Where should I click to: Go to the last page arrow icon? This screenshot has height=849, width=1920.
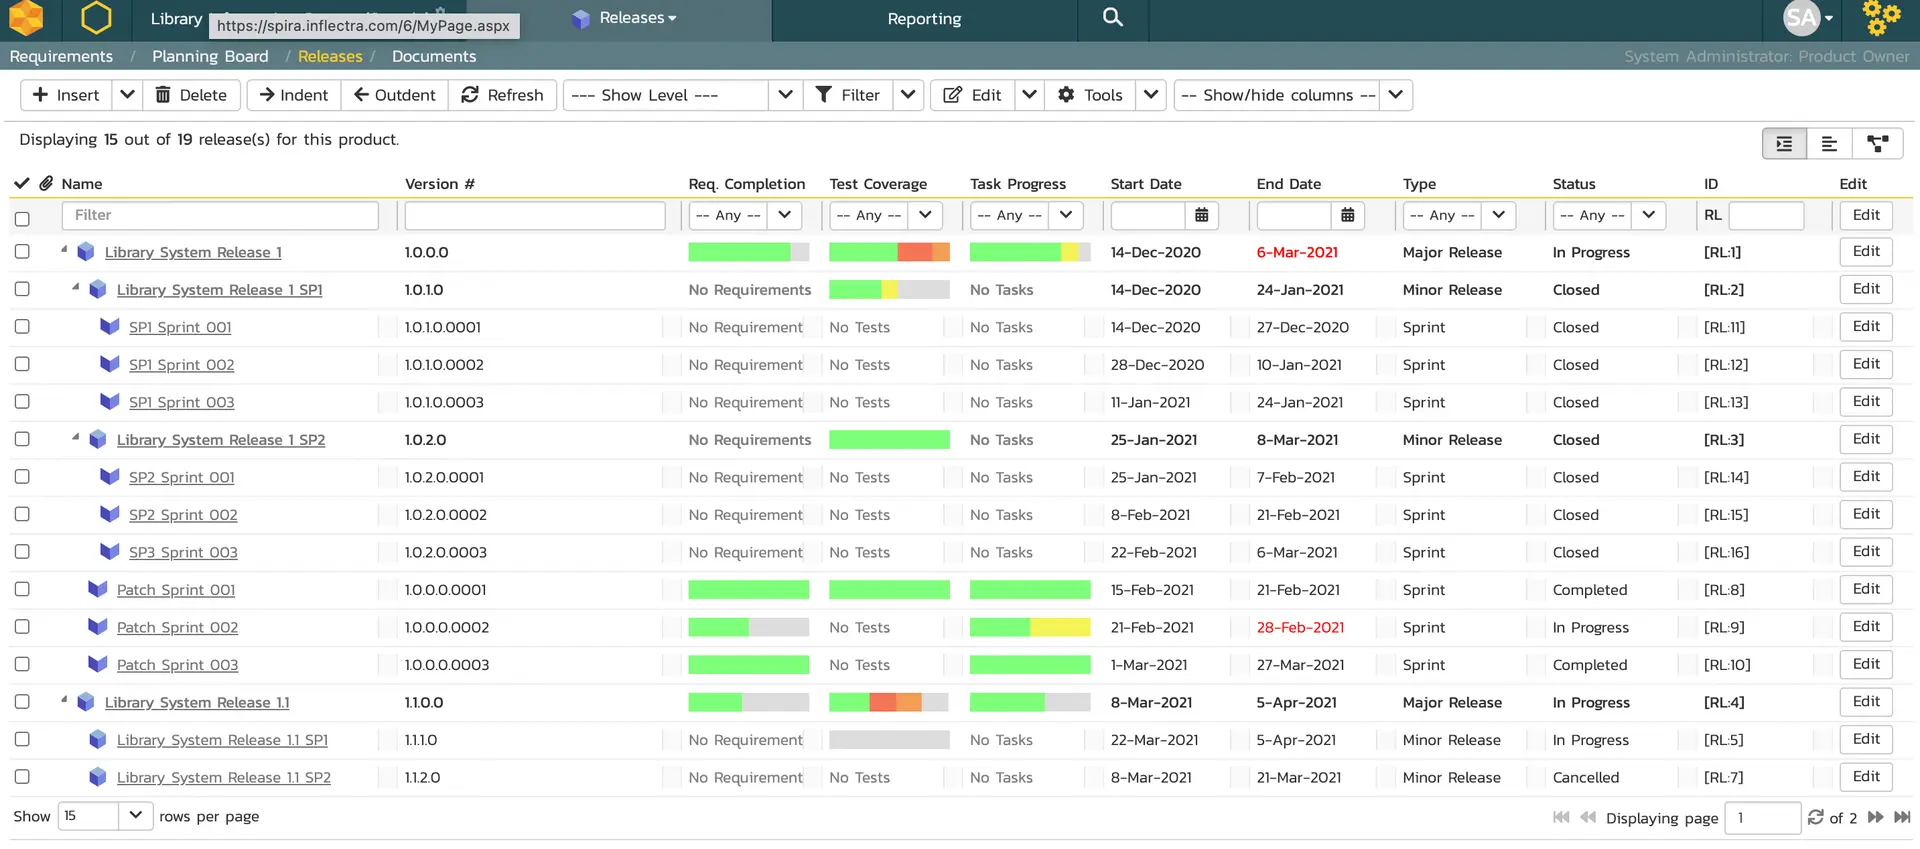click(x=1901, y=817)
